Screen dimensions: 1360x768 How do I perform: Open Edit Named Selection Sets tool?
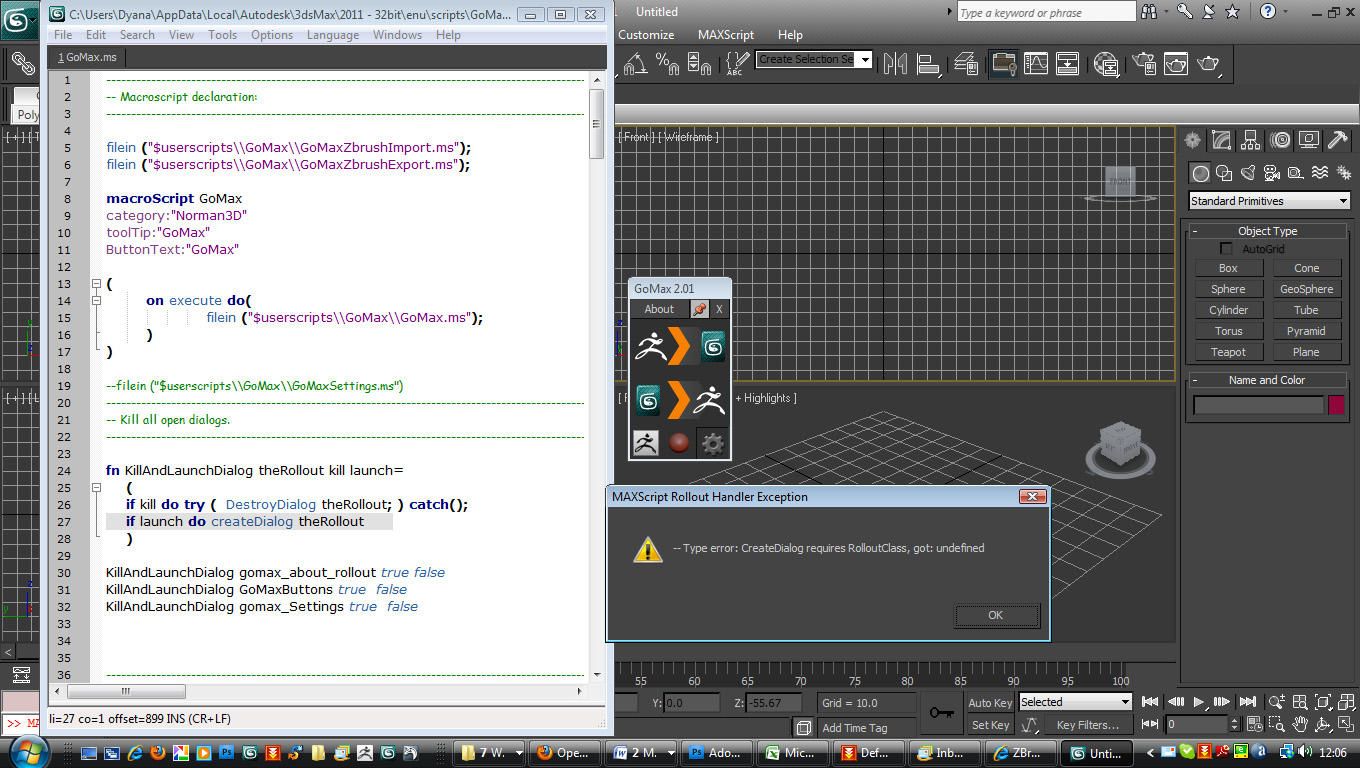[735, 64]
